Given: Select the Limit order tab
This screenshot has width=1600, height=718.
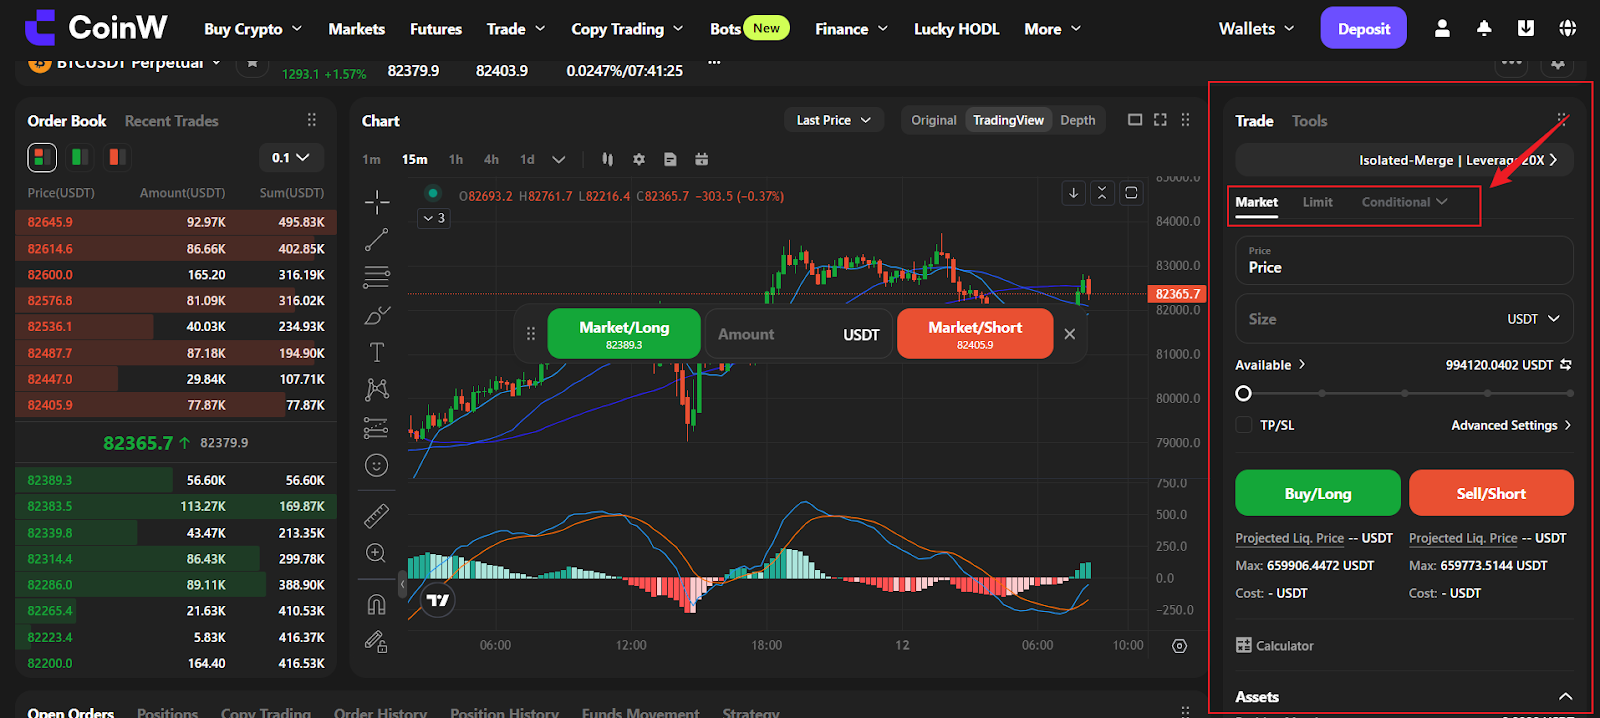Looking at the screenshot, I should coord(1317,202).
